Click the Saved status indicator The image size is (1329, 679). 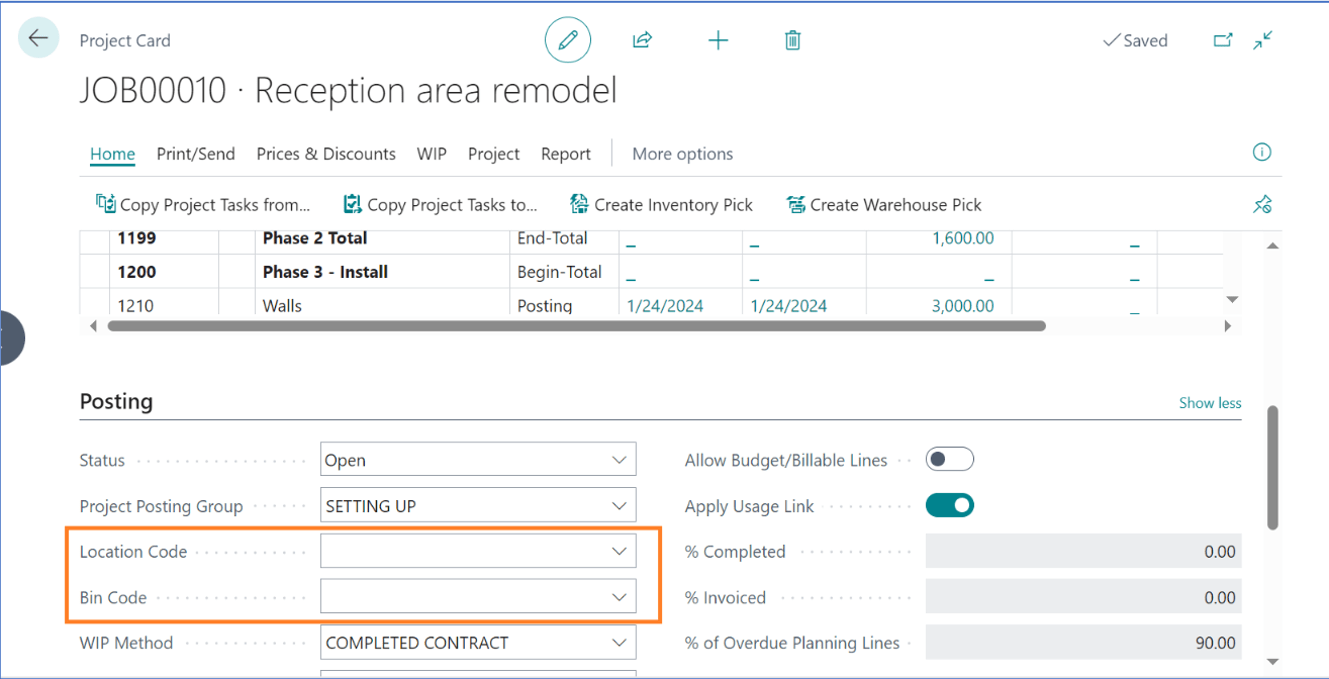pos(1135,40)
